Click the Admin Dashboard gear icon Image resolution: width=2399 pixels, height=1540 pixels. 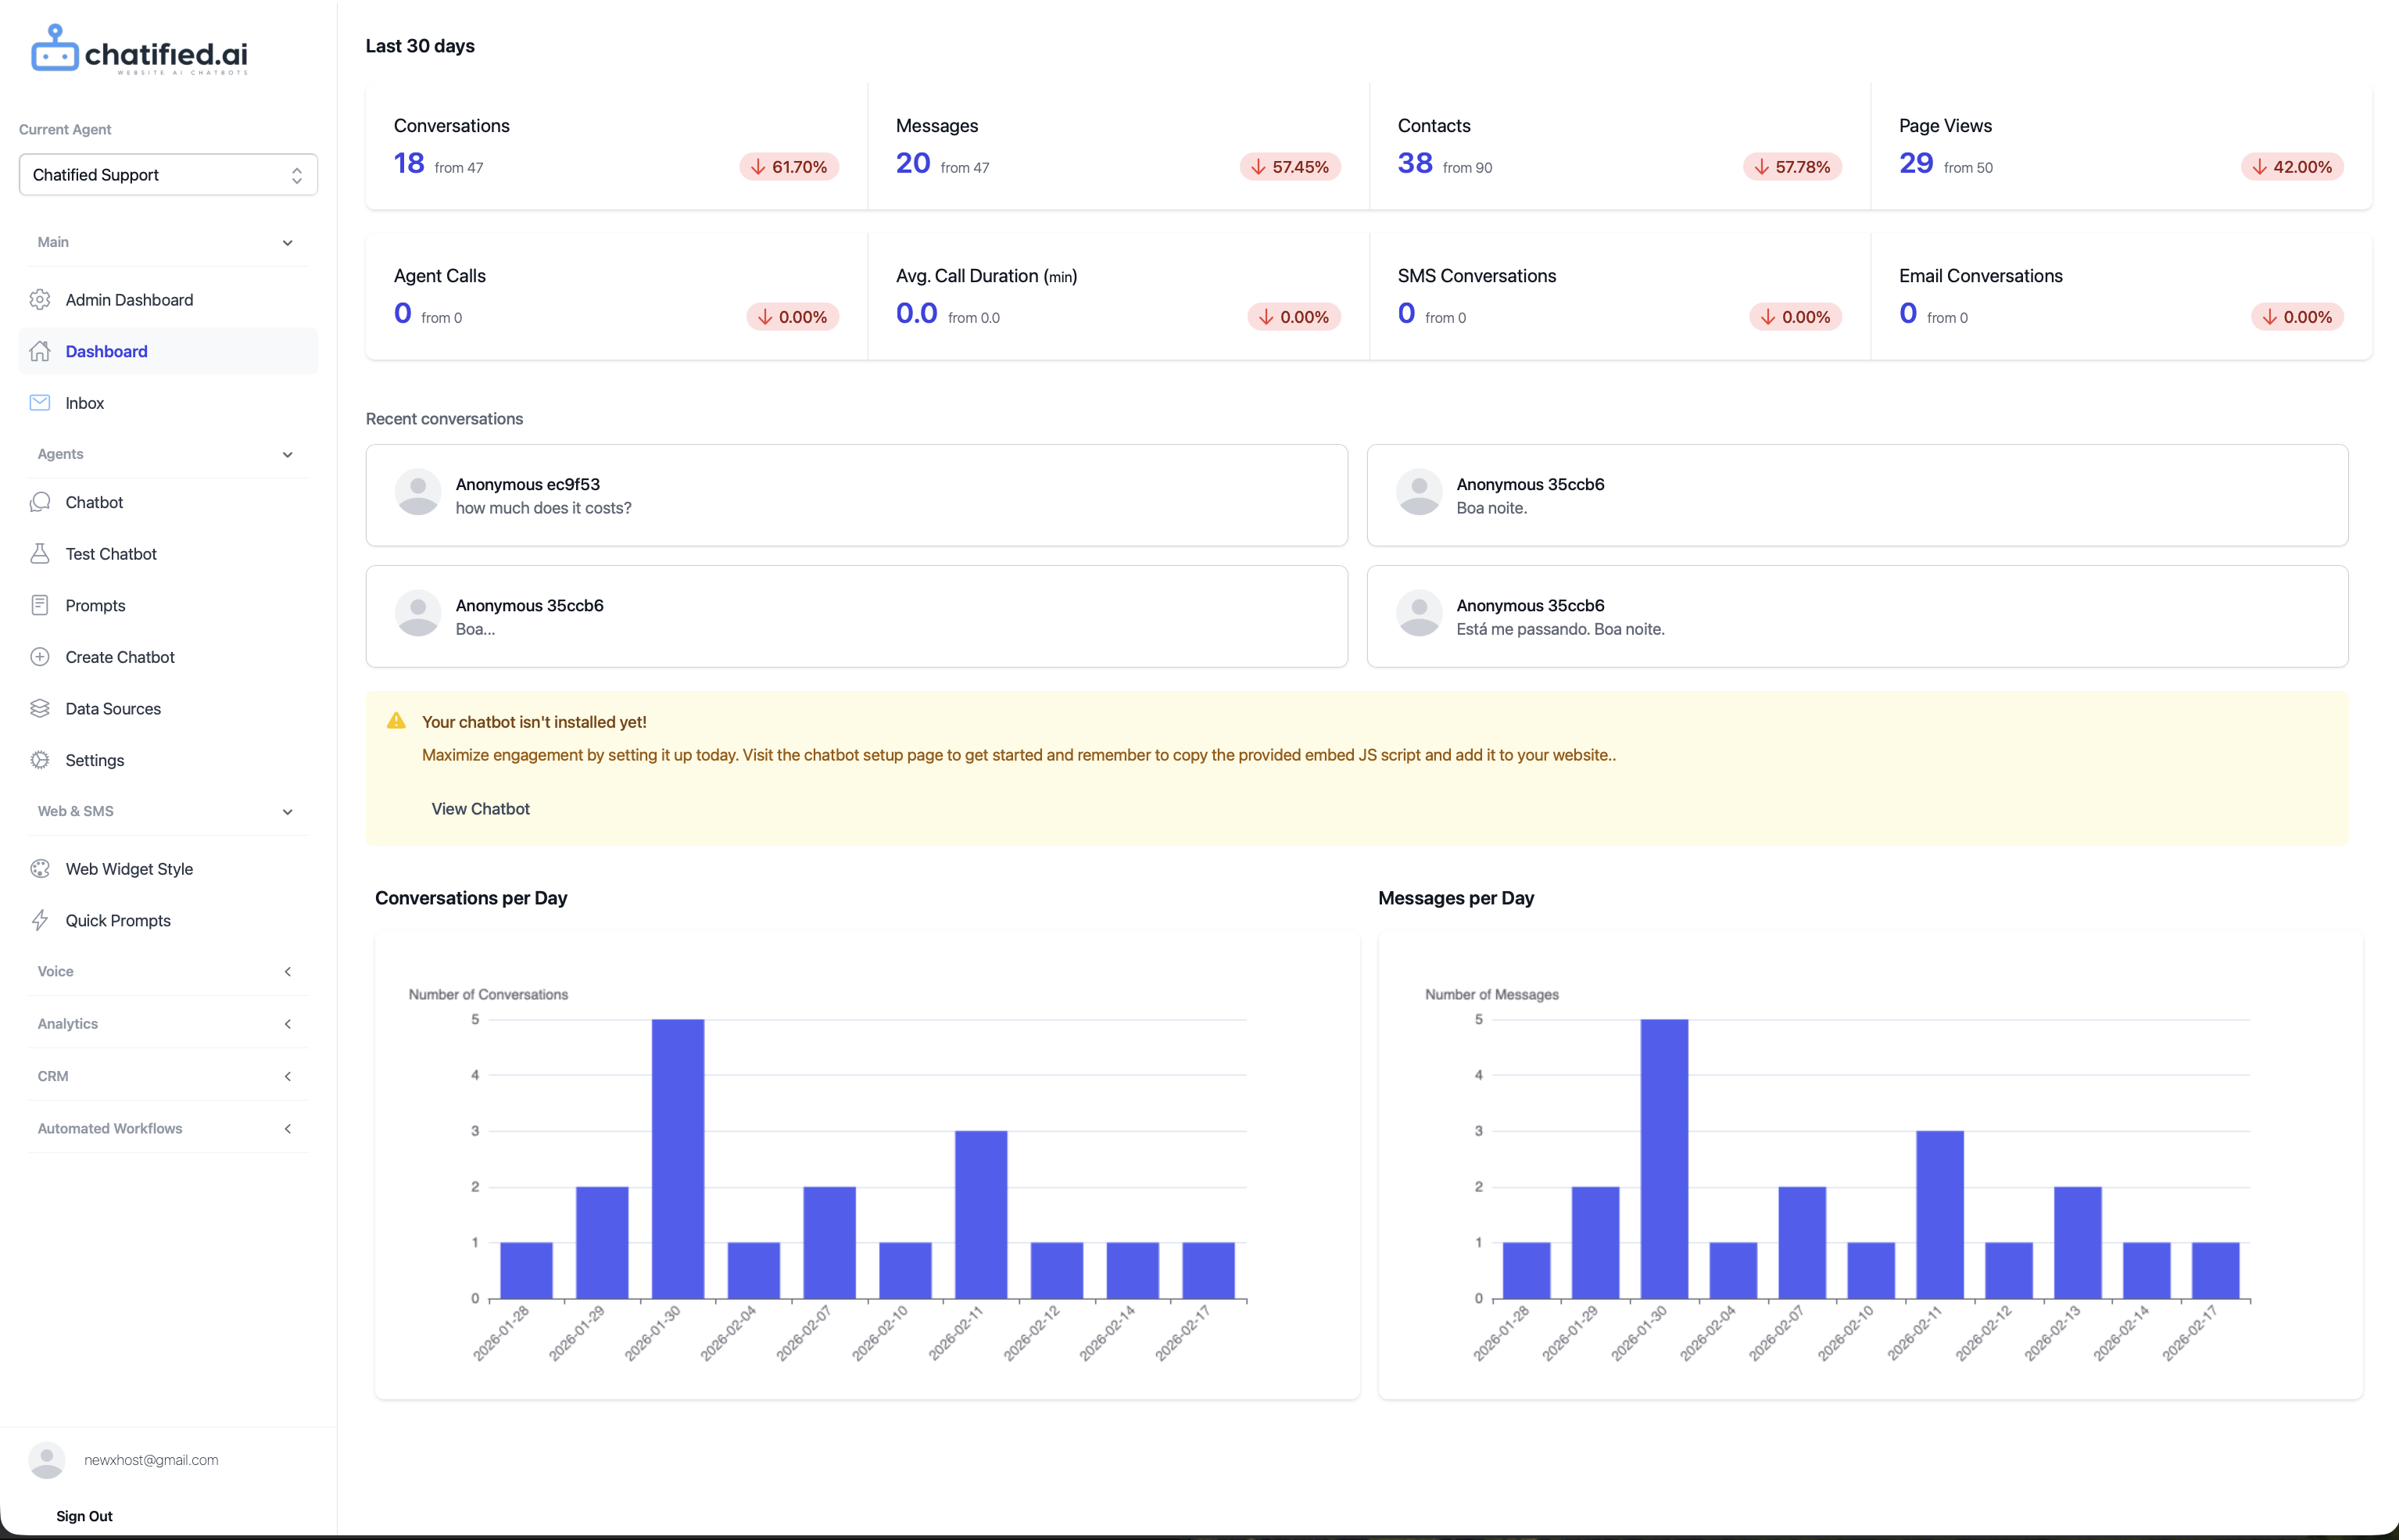click(40, 300)
